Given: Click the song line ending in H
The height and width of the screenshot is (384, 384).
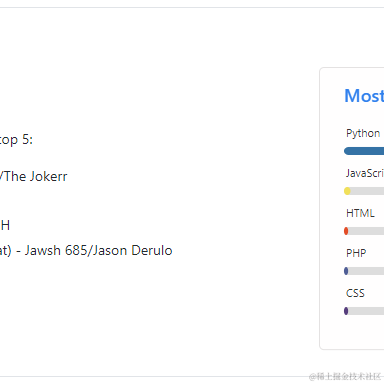Looking at the screenshot, I should pyautogui.click(x=5, y=225).
